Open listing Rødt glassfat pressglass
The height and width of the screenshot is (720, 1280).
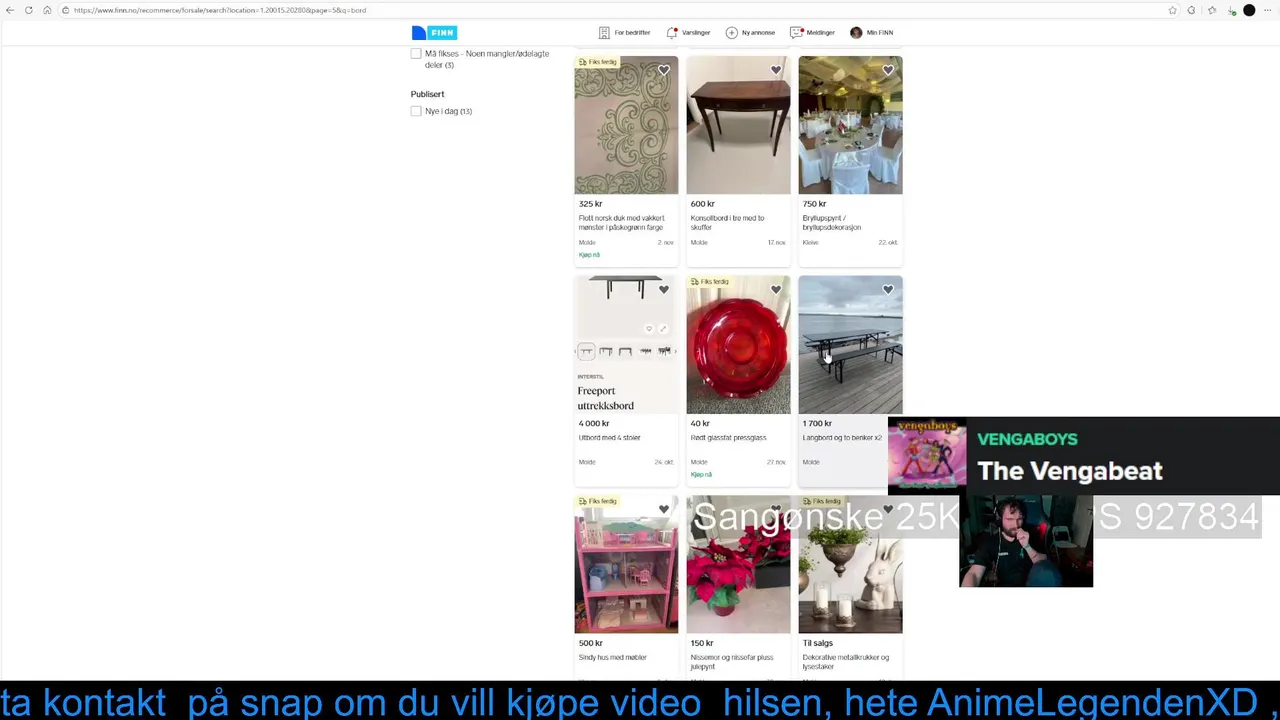(728, 438)
